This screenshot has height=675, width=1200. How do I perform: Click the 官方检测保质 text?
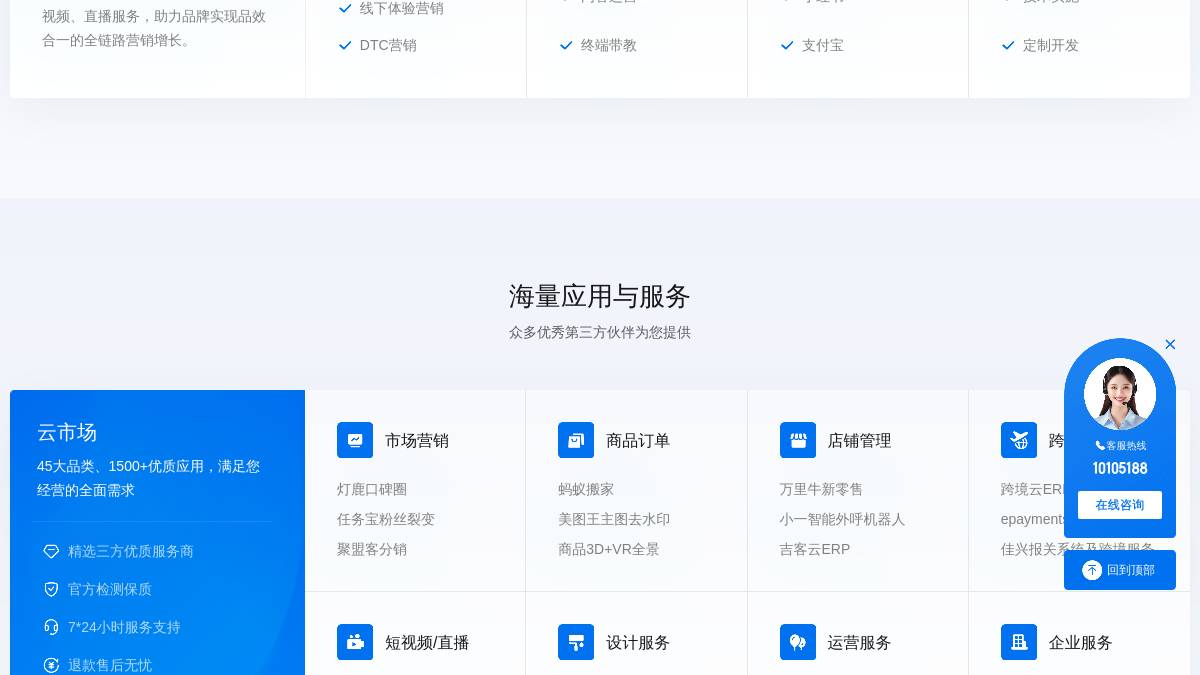click(110, 589)
